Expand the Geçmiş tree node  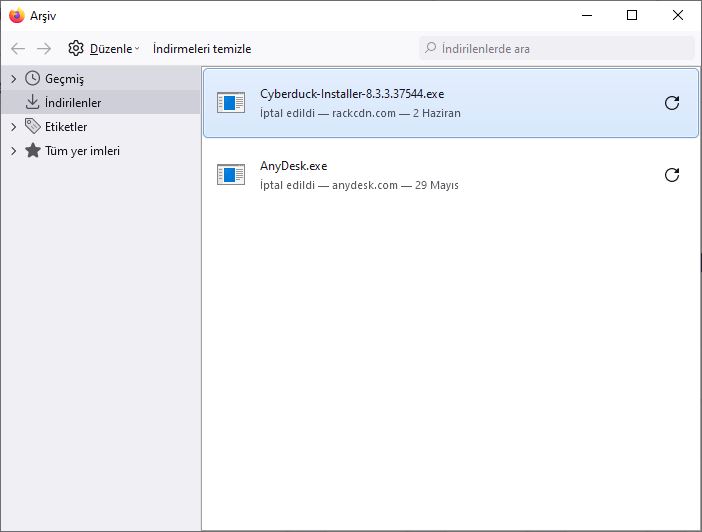pyautogui.click(x=13, y=79)
